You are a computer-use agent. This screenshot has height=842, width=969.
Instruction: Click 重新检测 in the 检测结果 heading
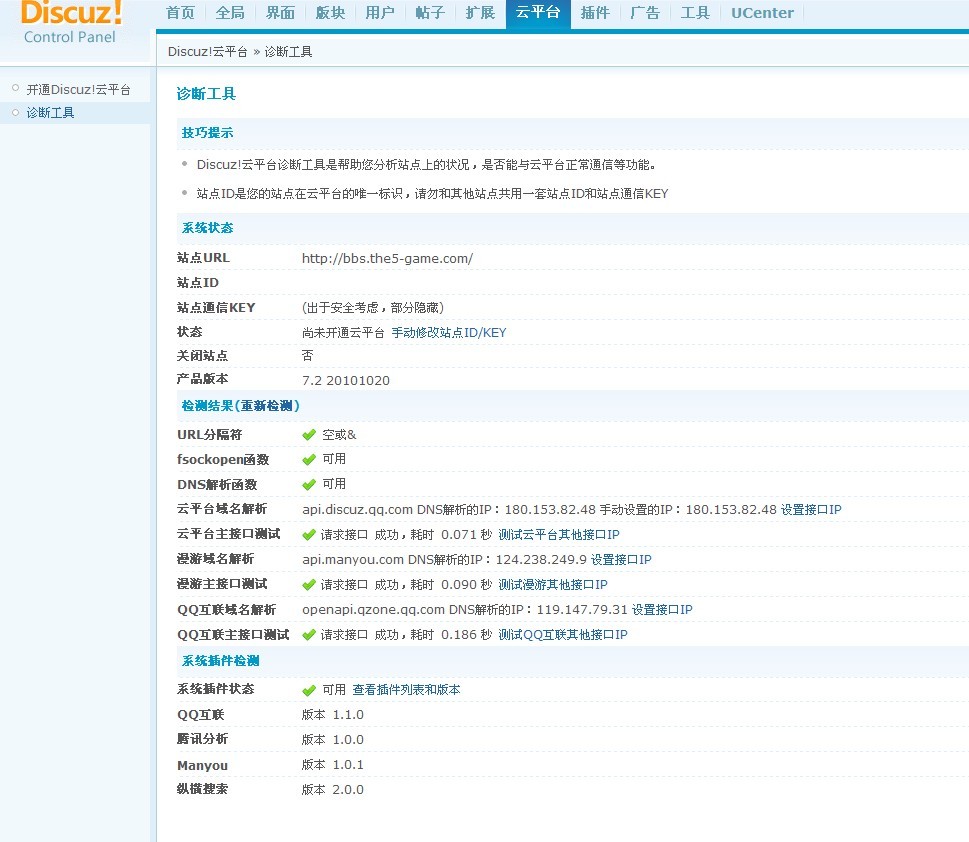pyautogui.click(x=266, y=406)
